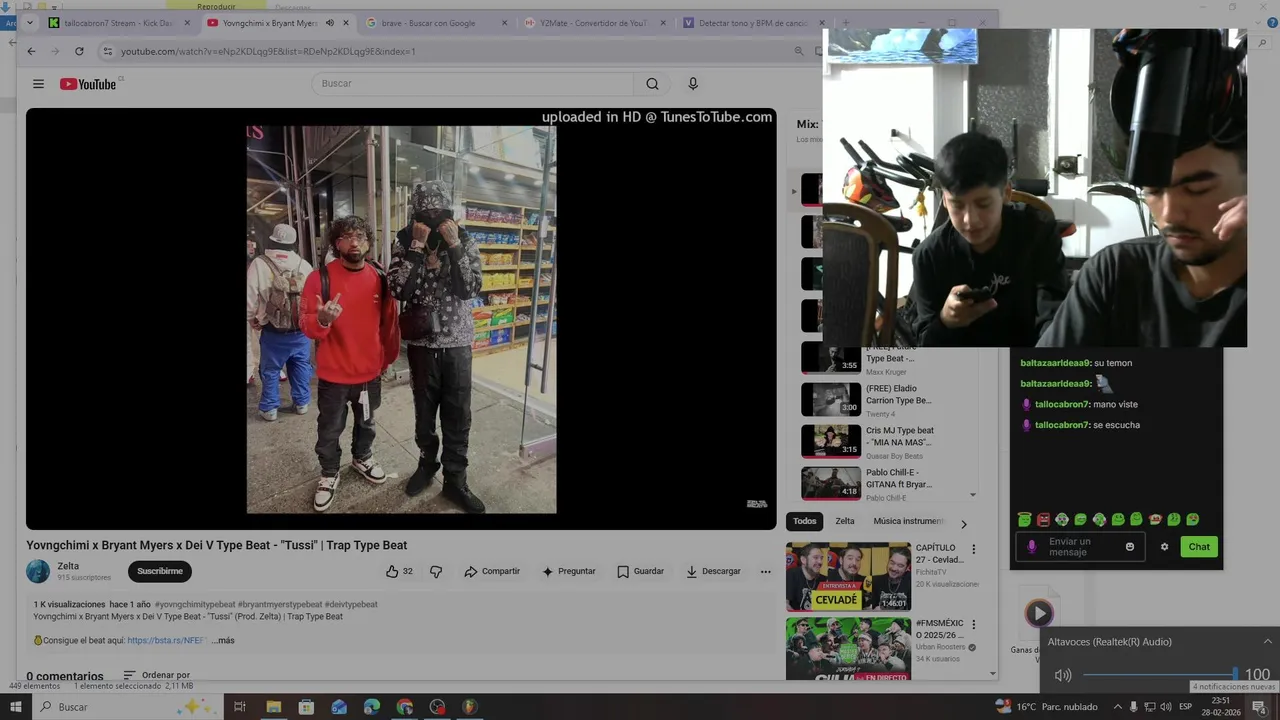Click the taskbar clock showing 23:51

tap(1221, 707)
